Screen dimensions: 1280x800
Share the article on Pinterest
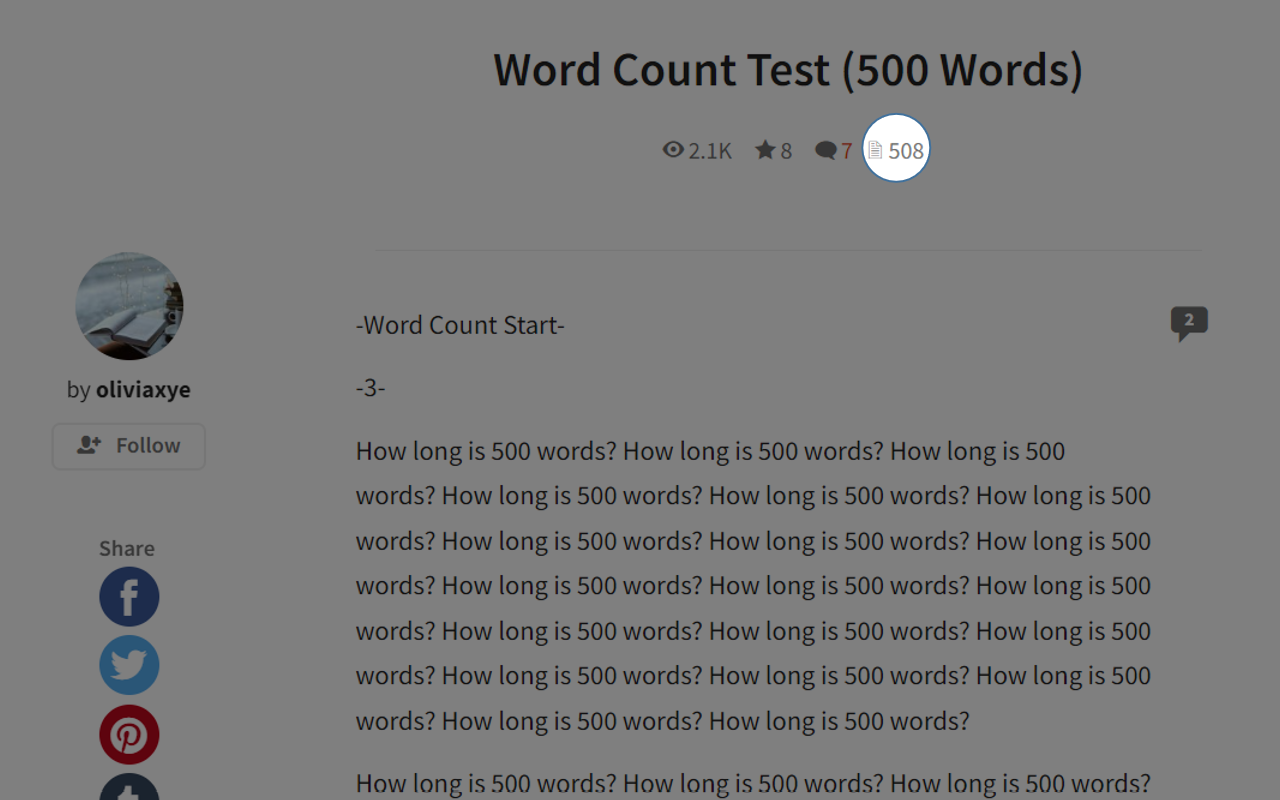pos(129,735)
